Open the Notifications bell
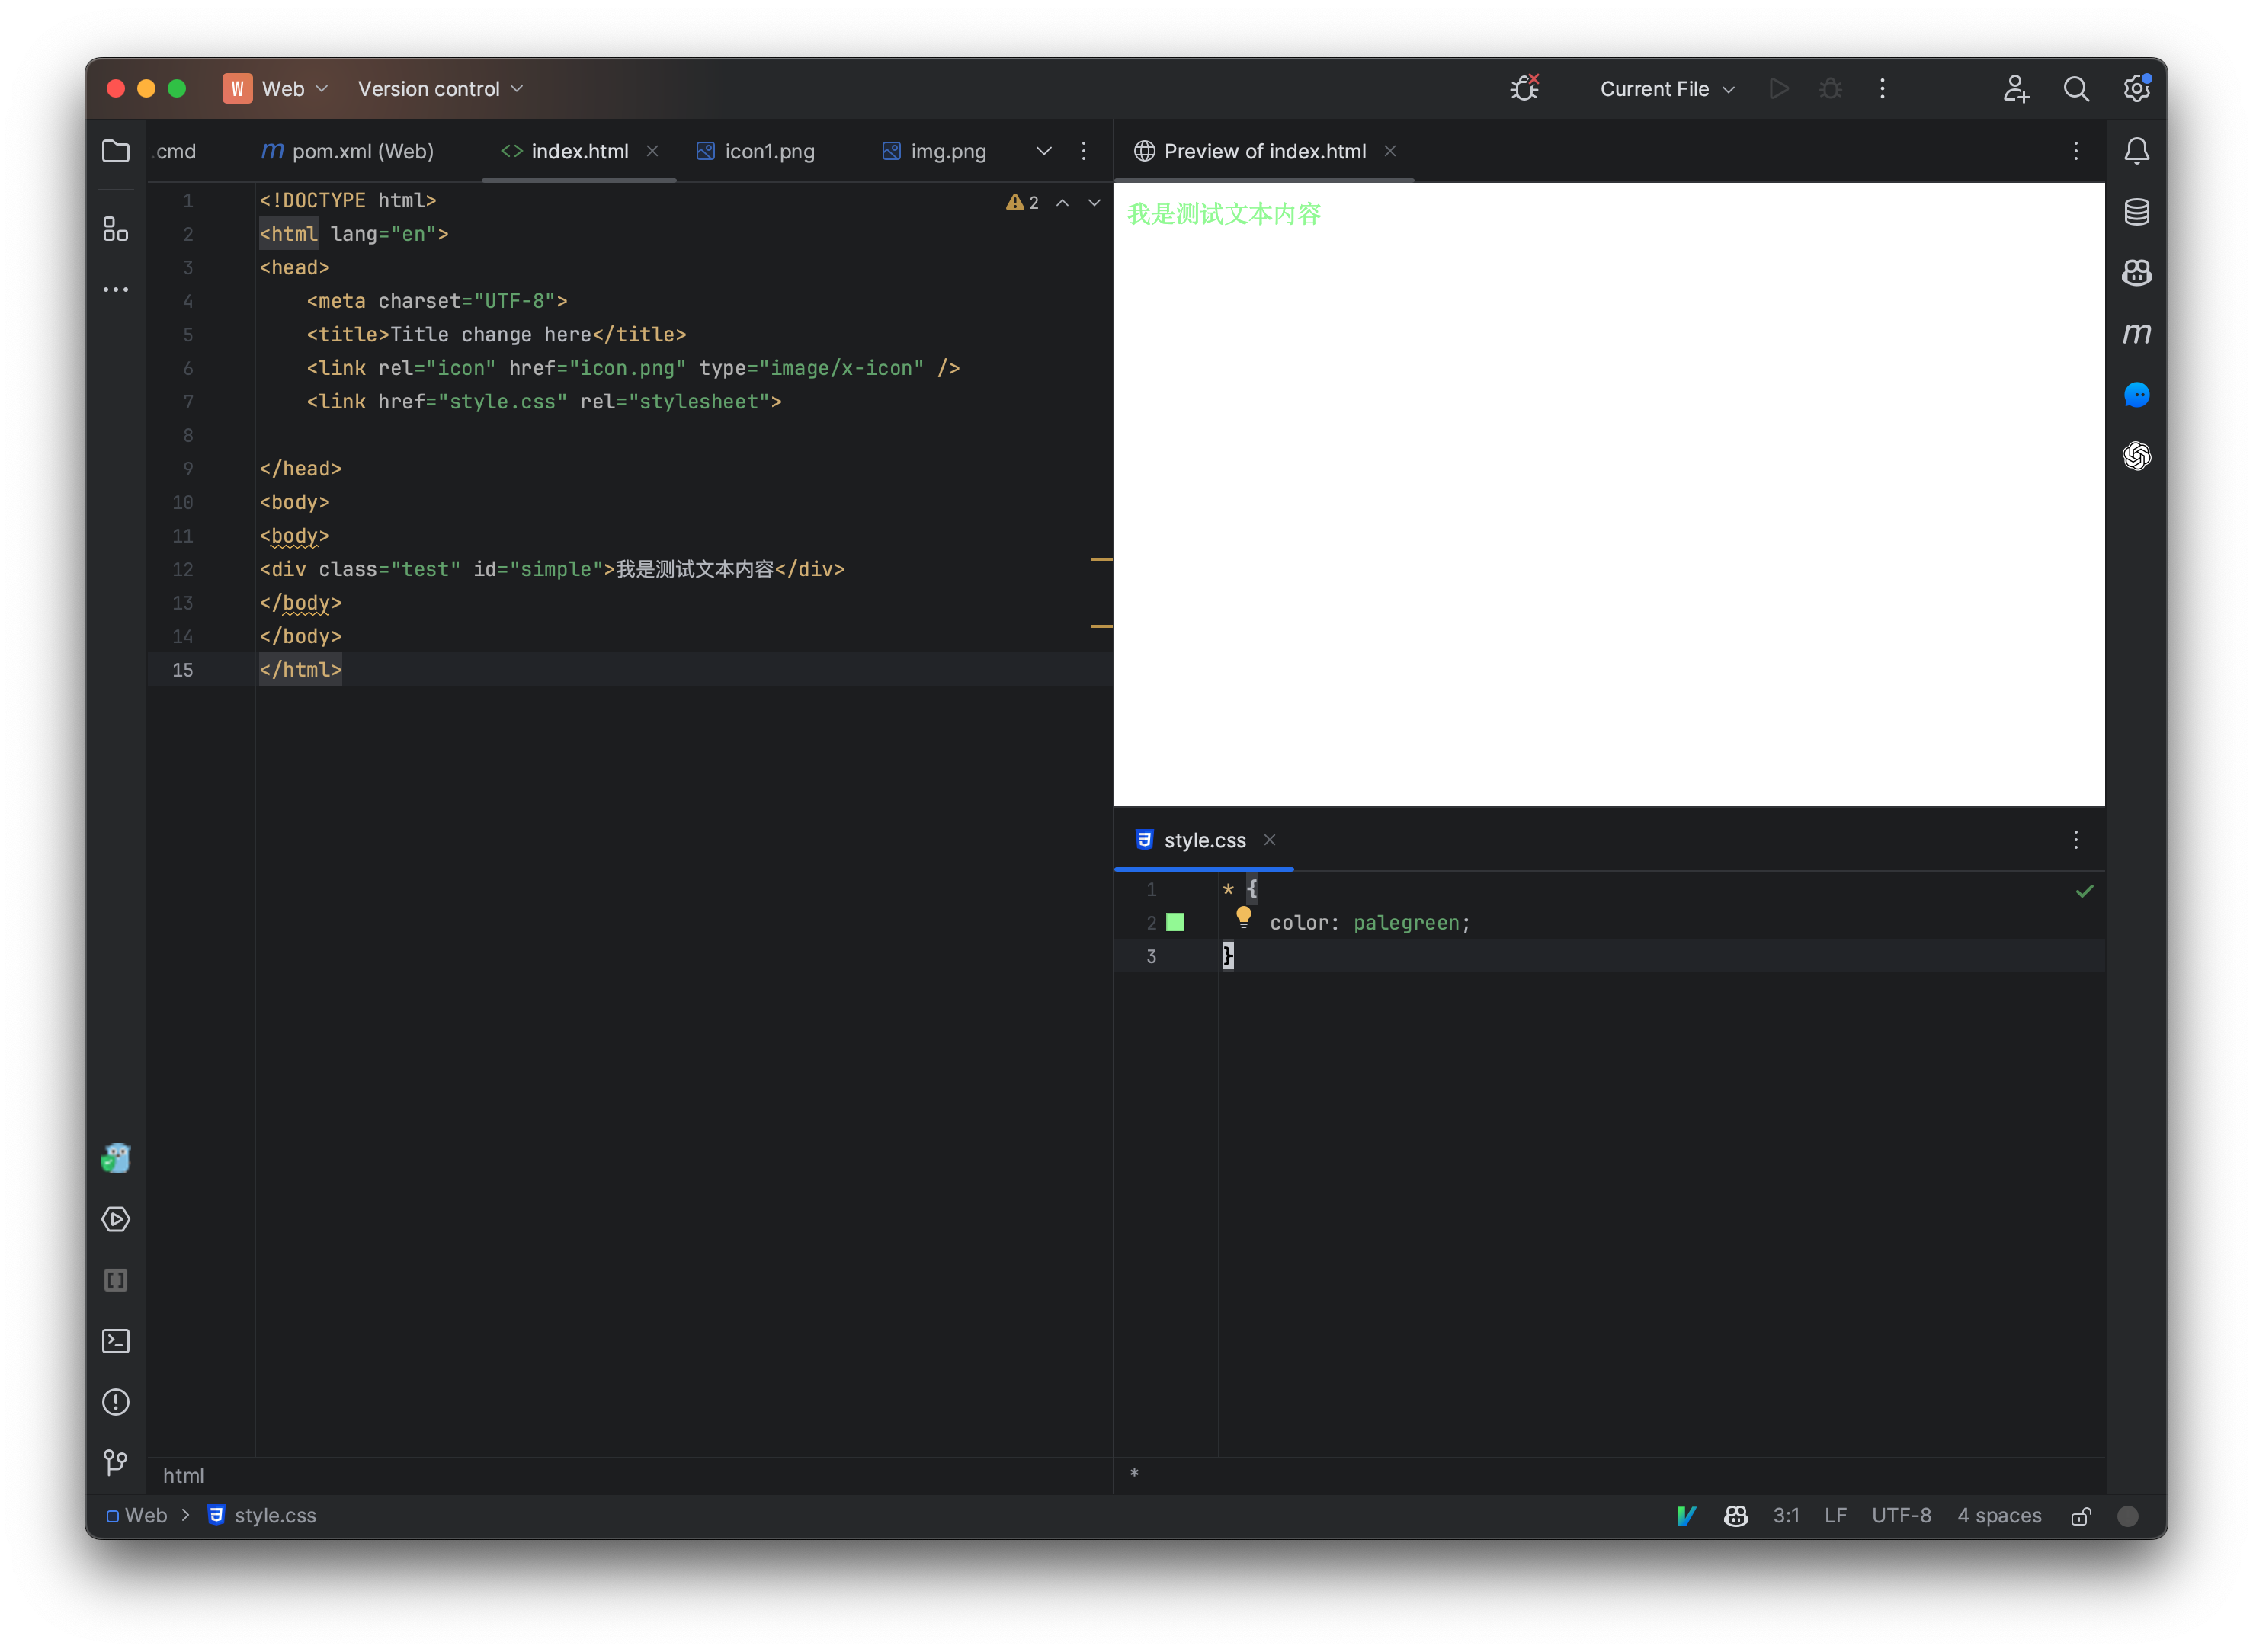This screenshot has width=2253, height=1652. coord(2137,150)
